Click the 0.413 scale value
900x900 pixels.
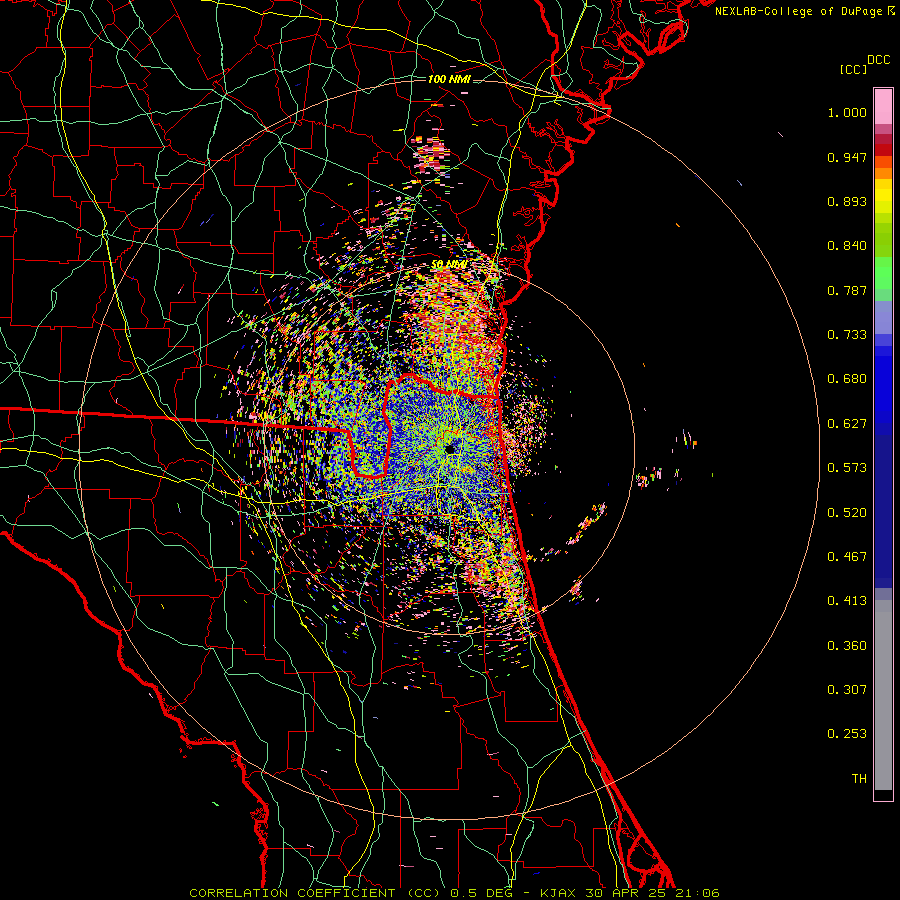(847, 601)
